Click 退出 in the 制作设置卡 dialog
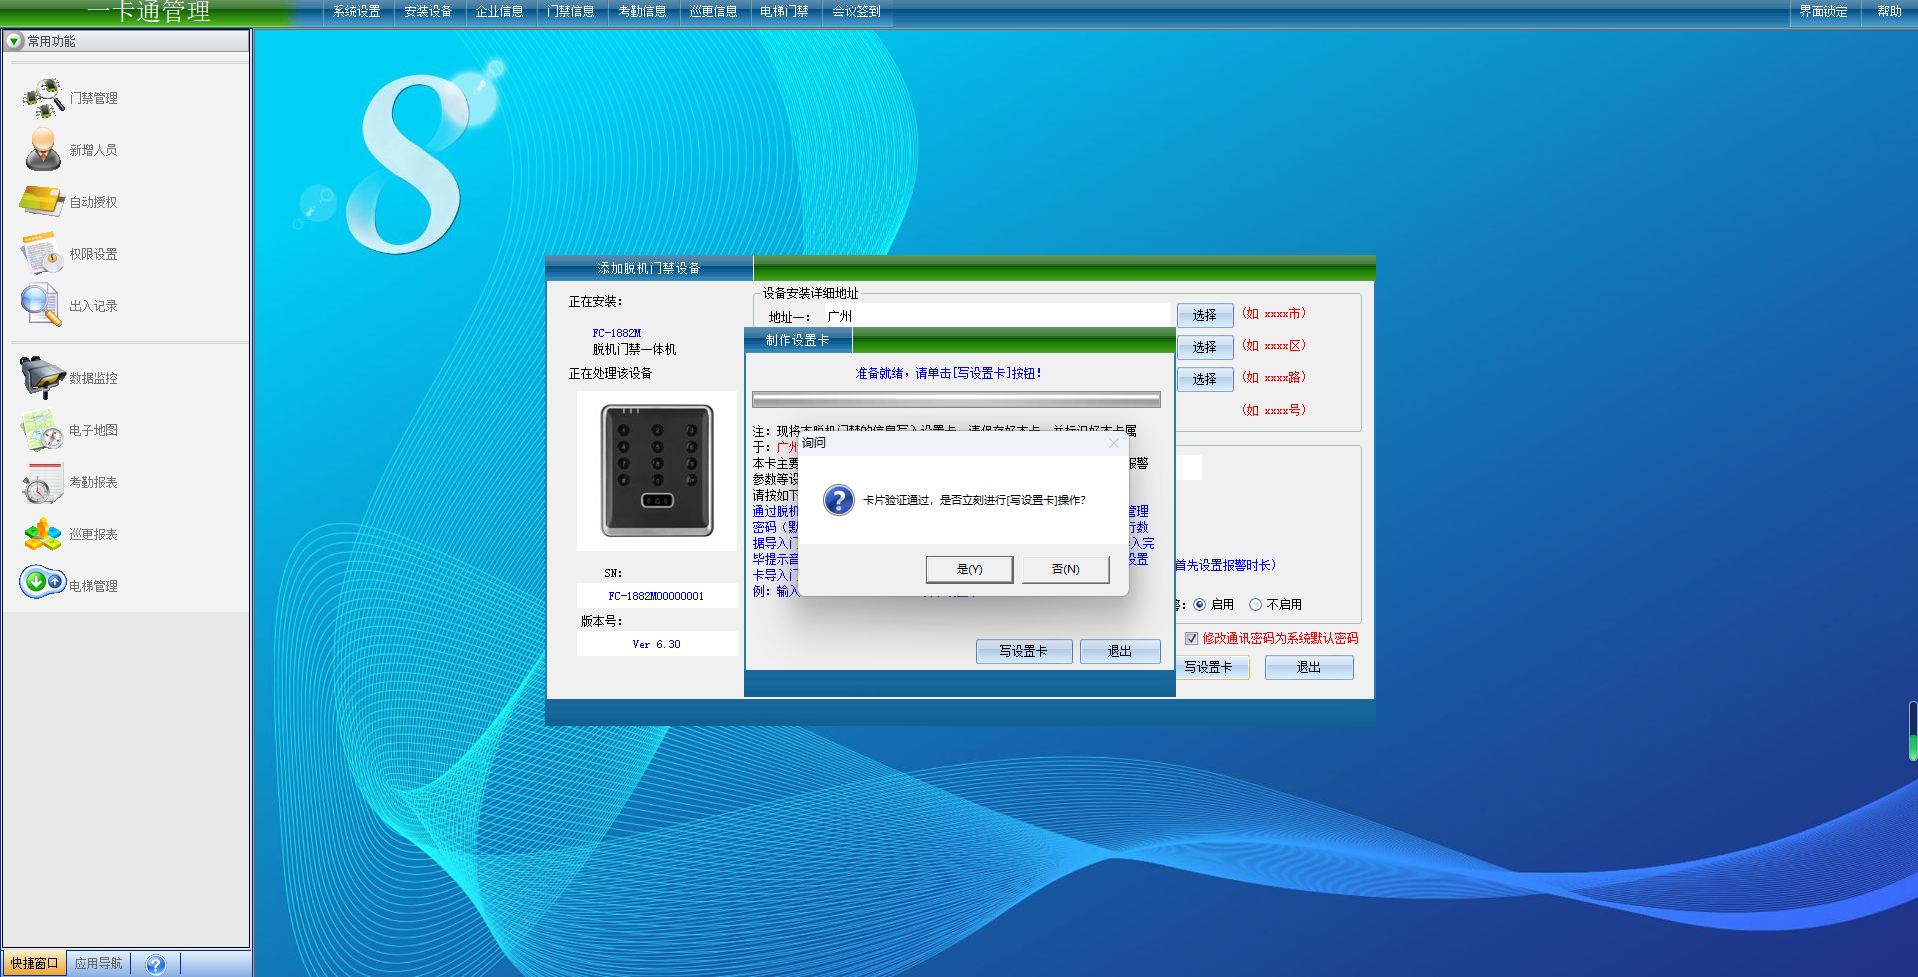 (1120, 651)
